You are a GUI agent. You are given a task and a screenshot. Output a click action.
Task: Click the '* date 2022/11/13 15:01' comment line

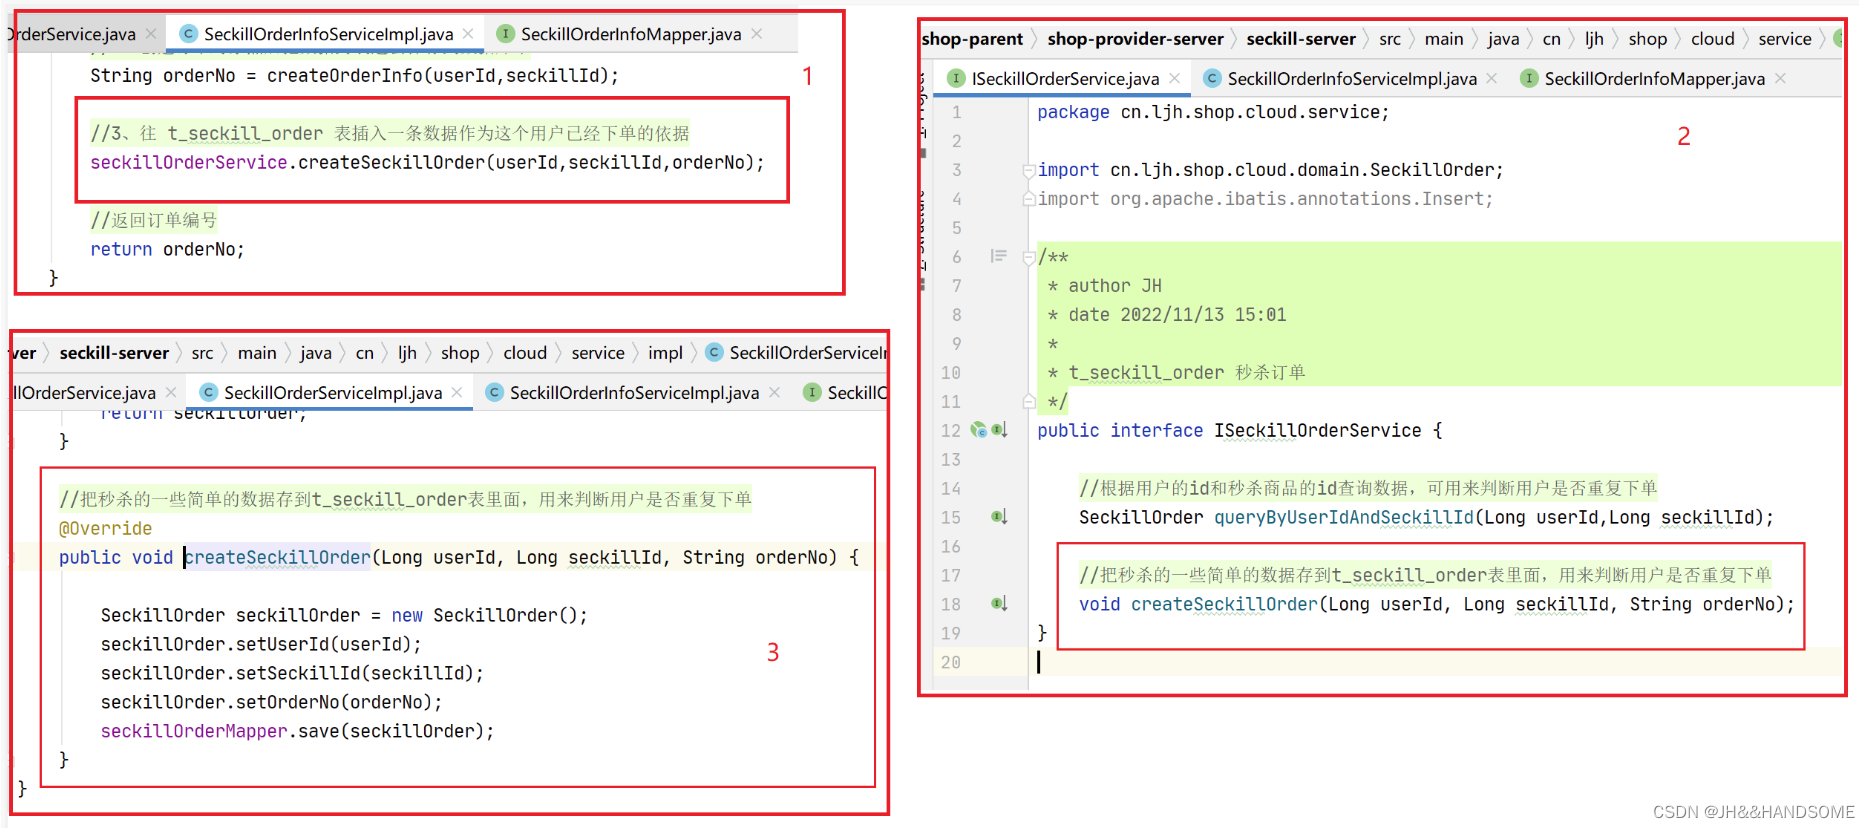click(x=1166, y=315)
